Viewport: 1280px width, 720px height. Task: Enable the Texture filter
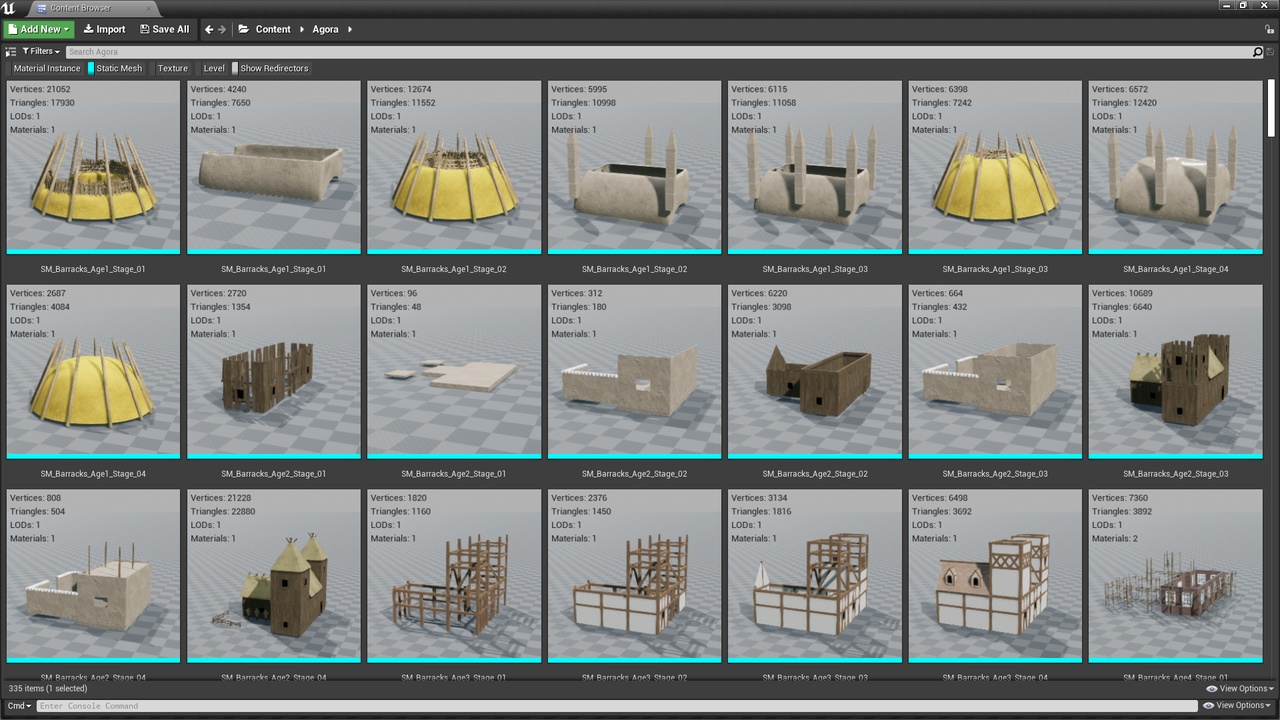tap(172, 69)
